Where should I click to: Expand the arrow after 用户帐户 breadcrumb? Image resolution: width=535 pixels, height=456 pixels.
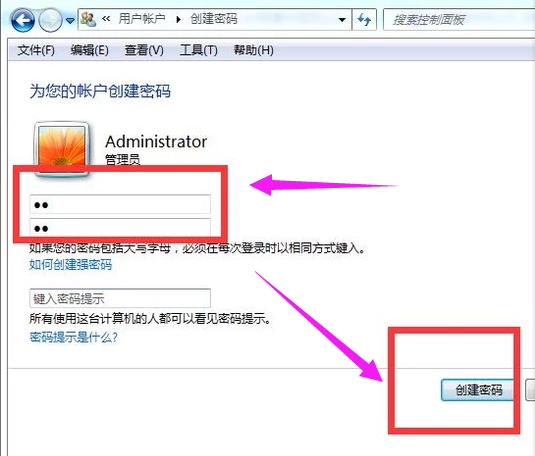coord(178,19)
